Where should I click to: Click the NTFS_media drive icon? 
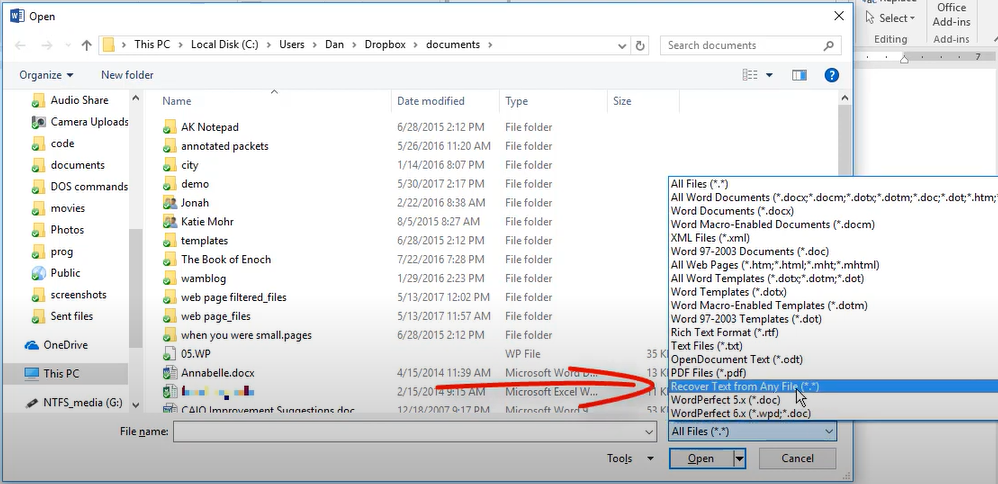(31, 403)
